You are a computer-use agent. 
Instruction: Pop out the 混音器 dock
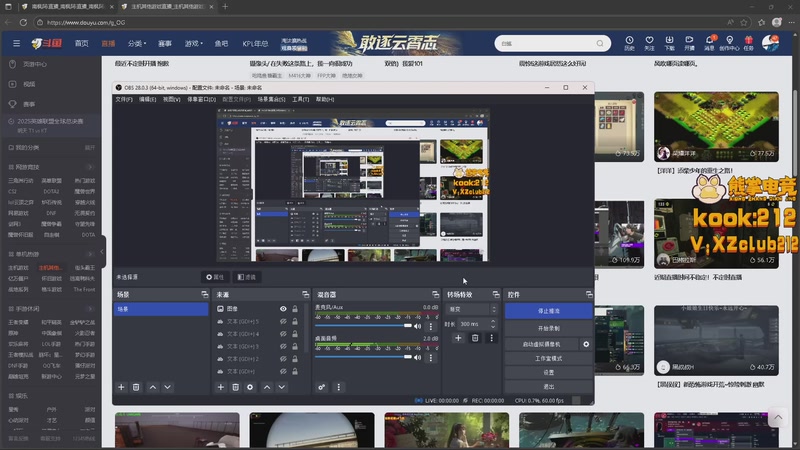(435, 294)
